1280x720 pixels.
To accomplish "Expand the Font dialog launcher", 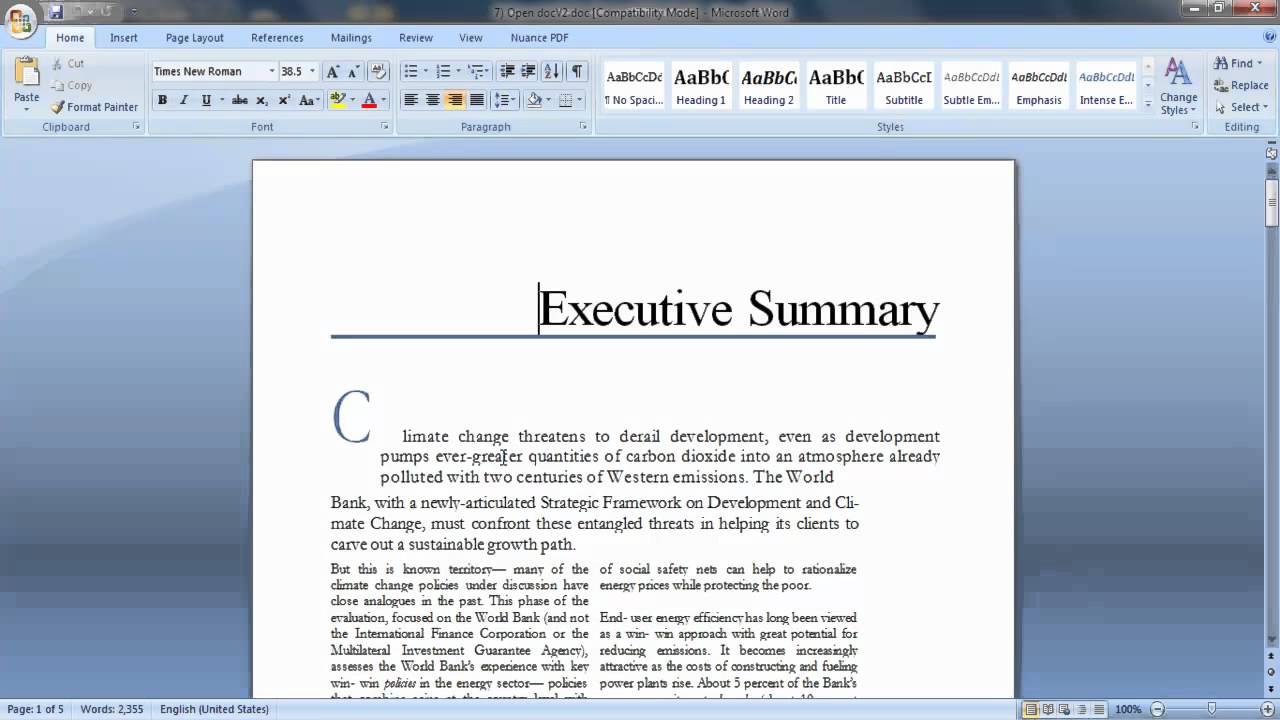I will [x=385, y=127].
